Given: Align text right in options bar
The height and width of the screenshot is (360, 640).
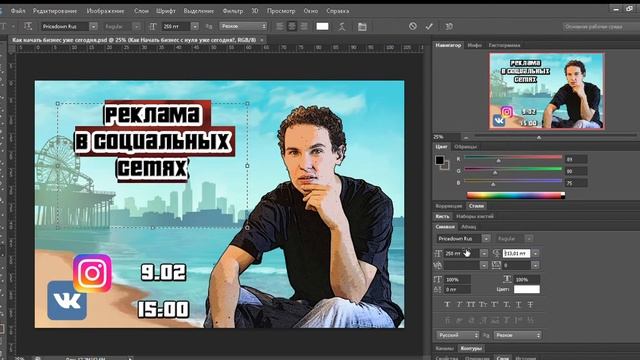Looking at the screenshot, I should coord(304,26).
